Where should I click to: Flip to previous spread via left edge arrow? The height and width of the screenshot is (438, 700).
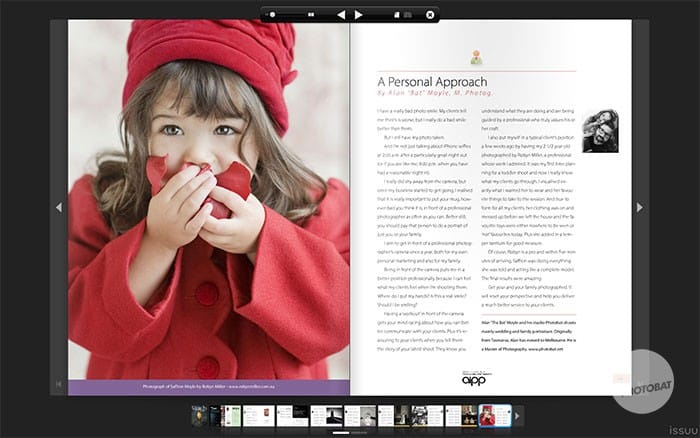[58, 207]
